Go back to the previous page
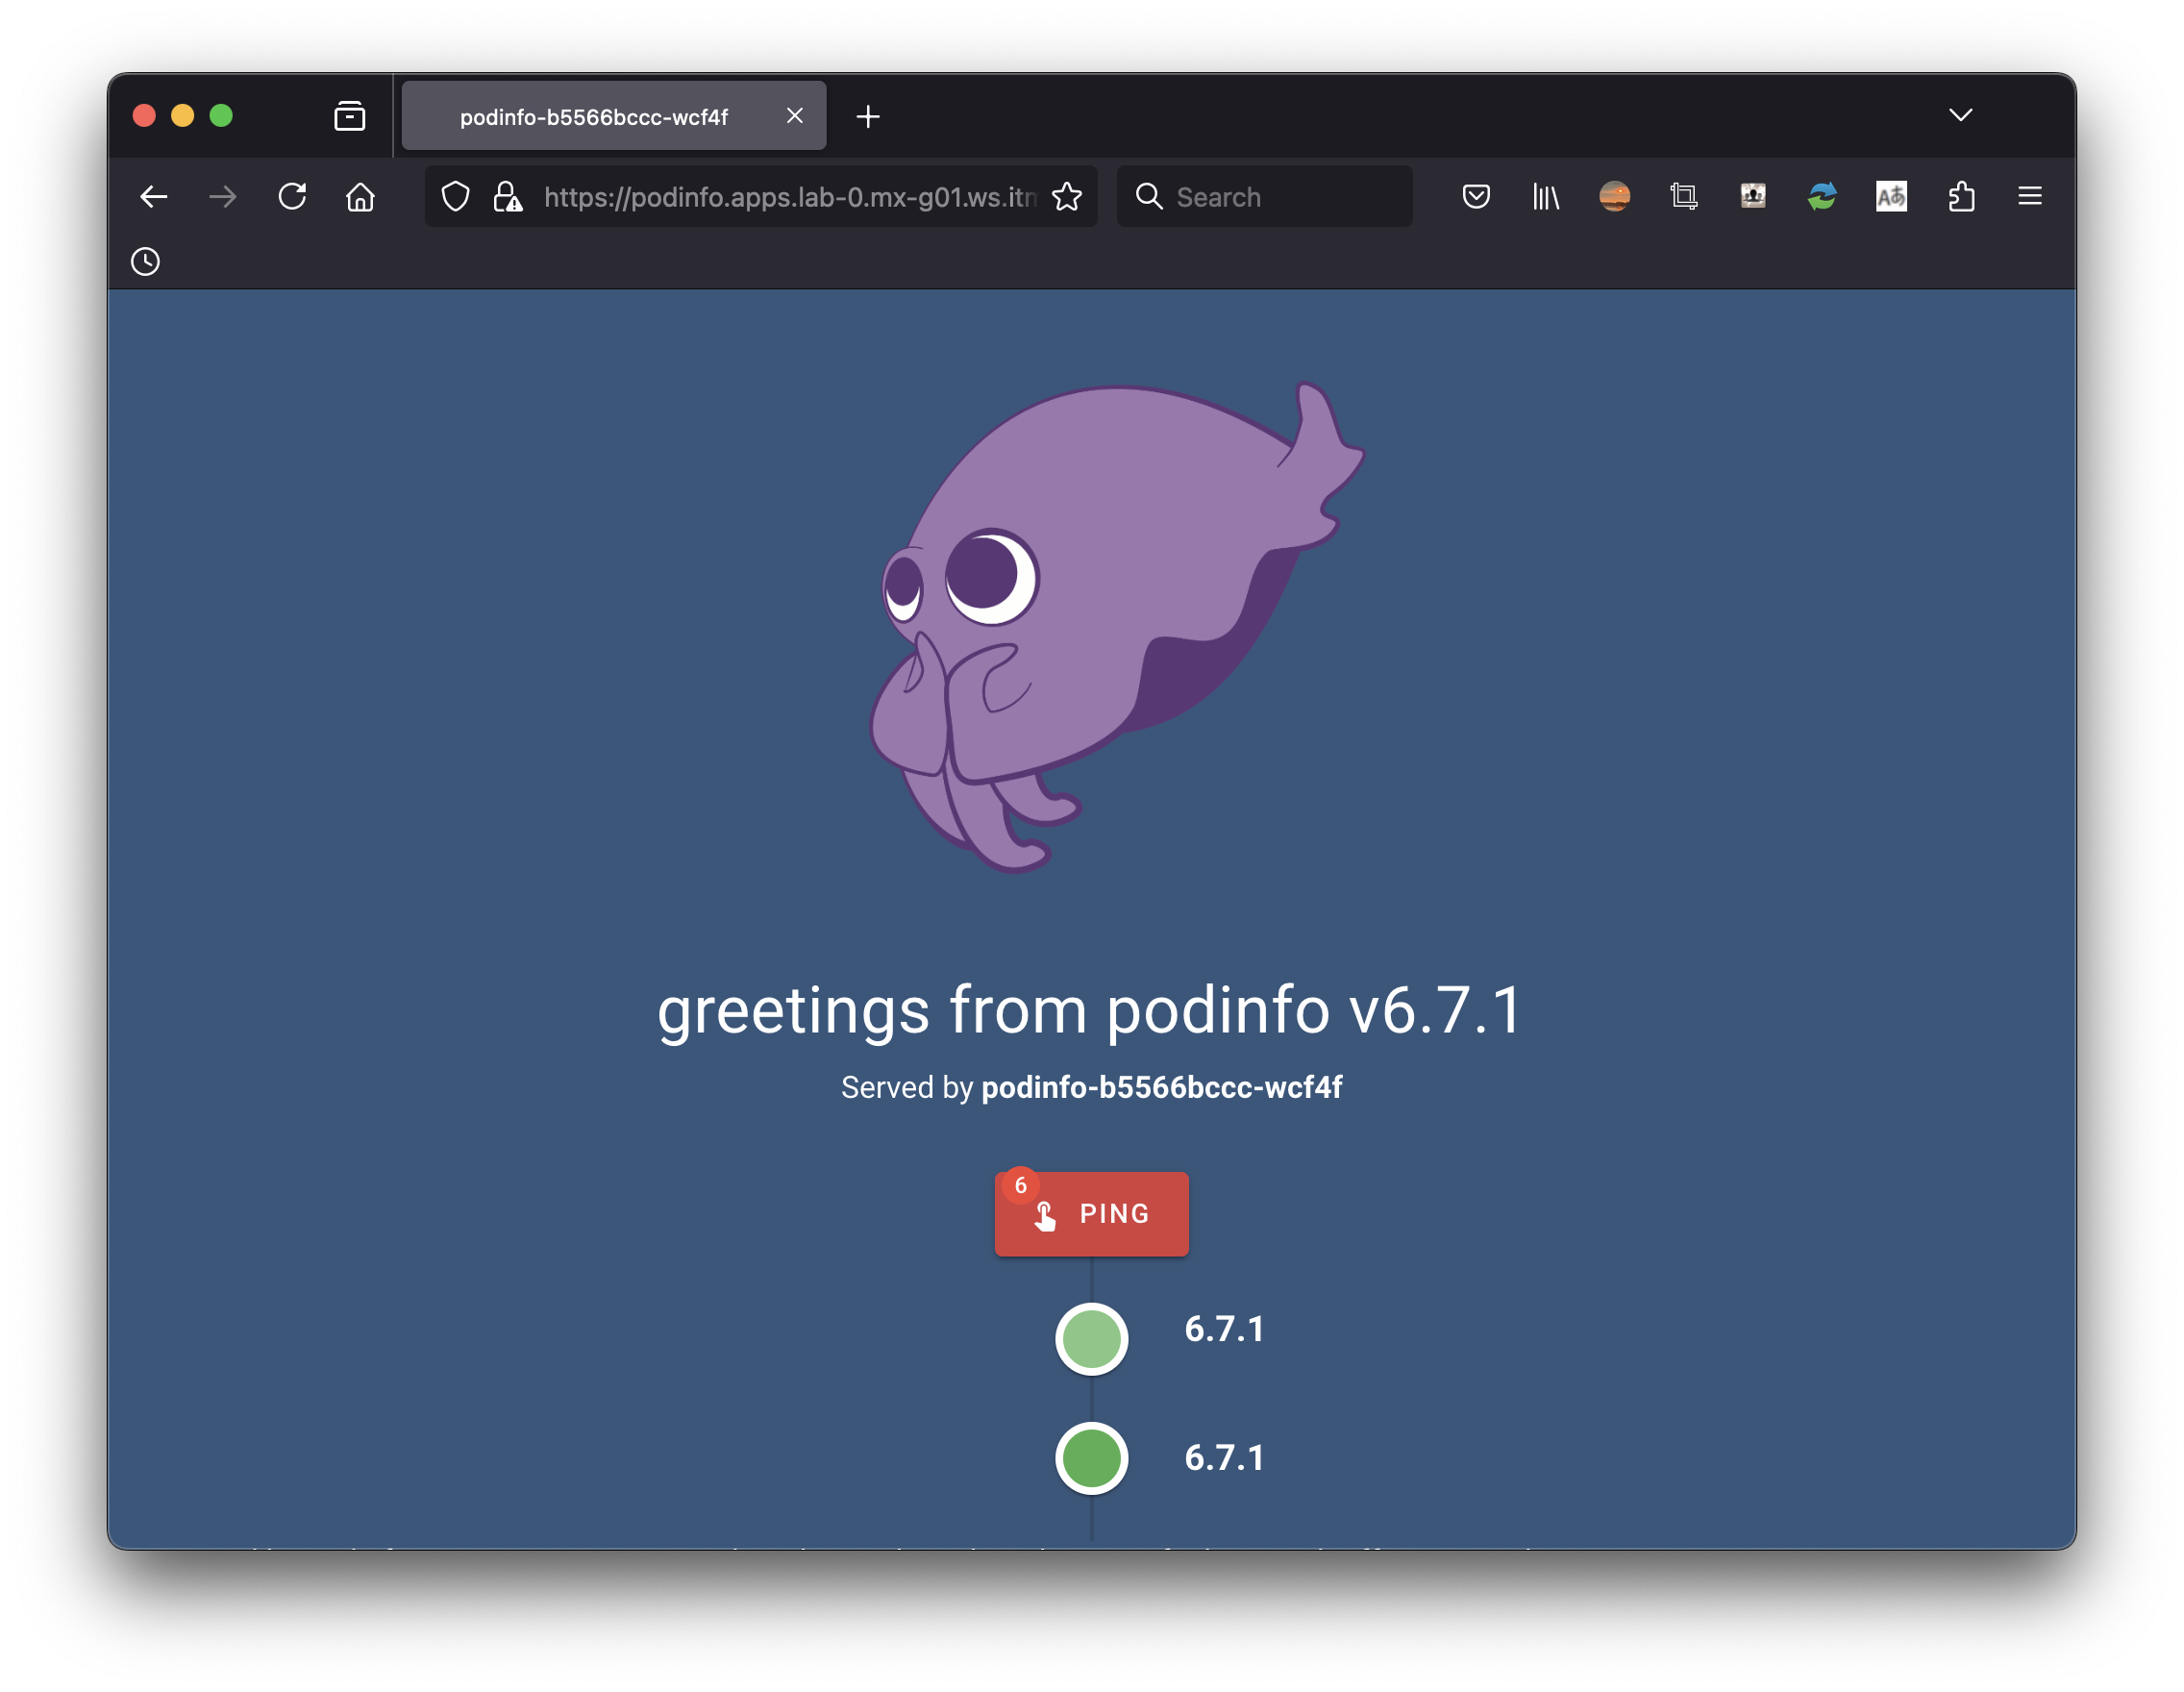Image resolution: width=2184 pixels, height=1692 pixels. tap(153, 197)
